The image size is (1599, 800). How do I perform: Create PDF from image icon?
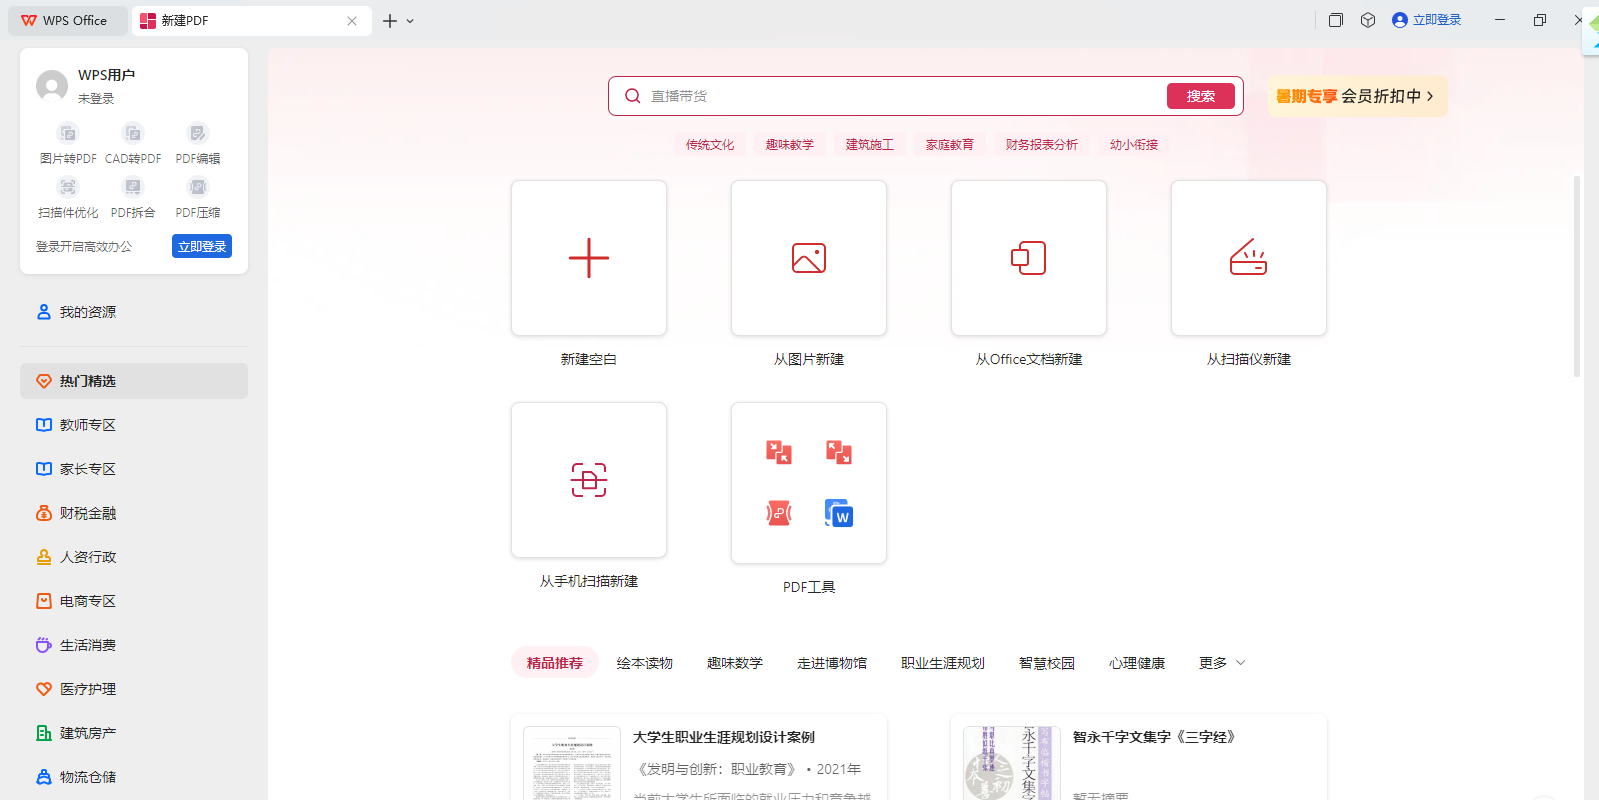pyautogui.click(x=809, y=258)
